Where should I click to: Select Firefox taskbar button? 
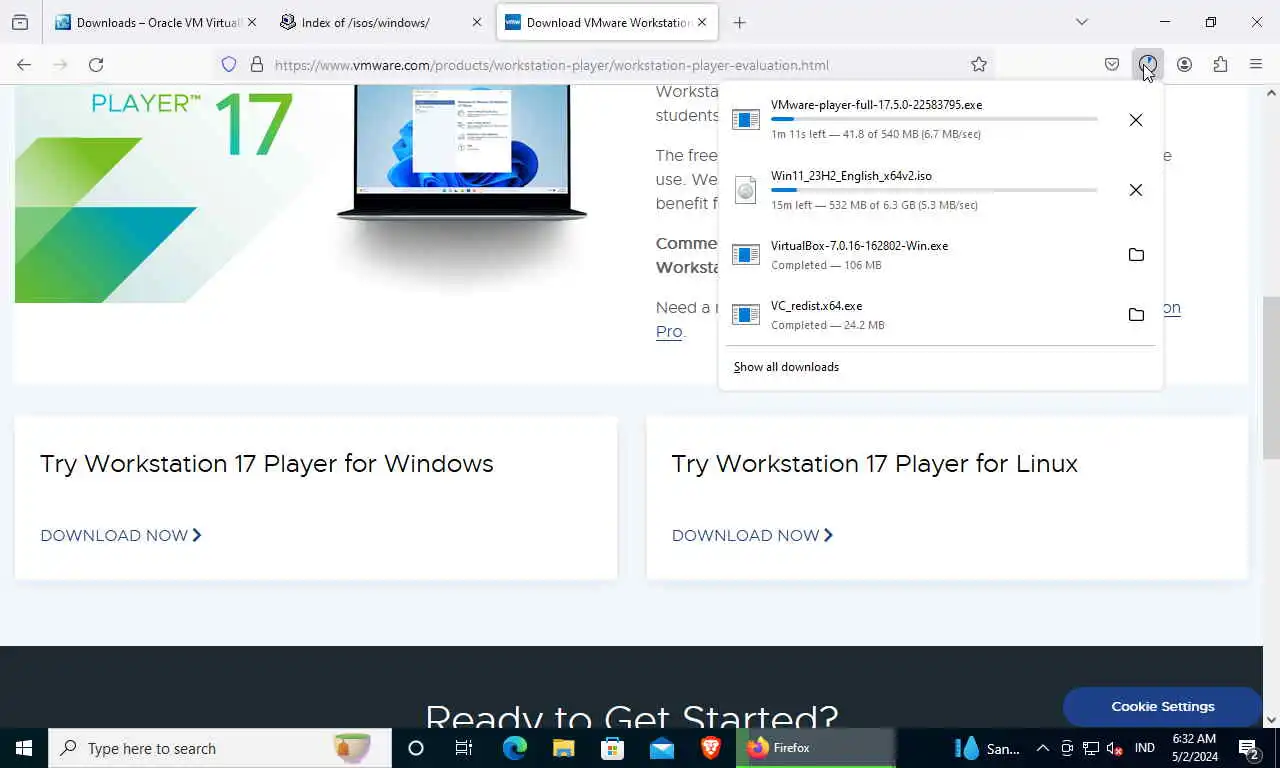tap(816, 748)
